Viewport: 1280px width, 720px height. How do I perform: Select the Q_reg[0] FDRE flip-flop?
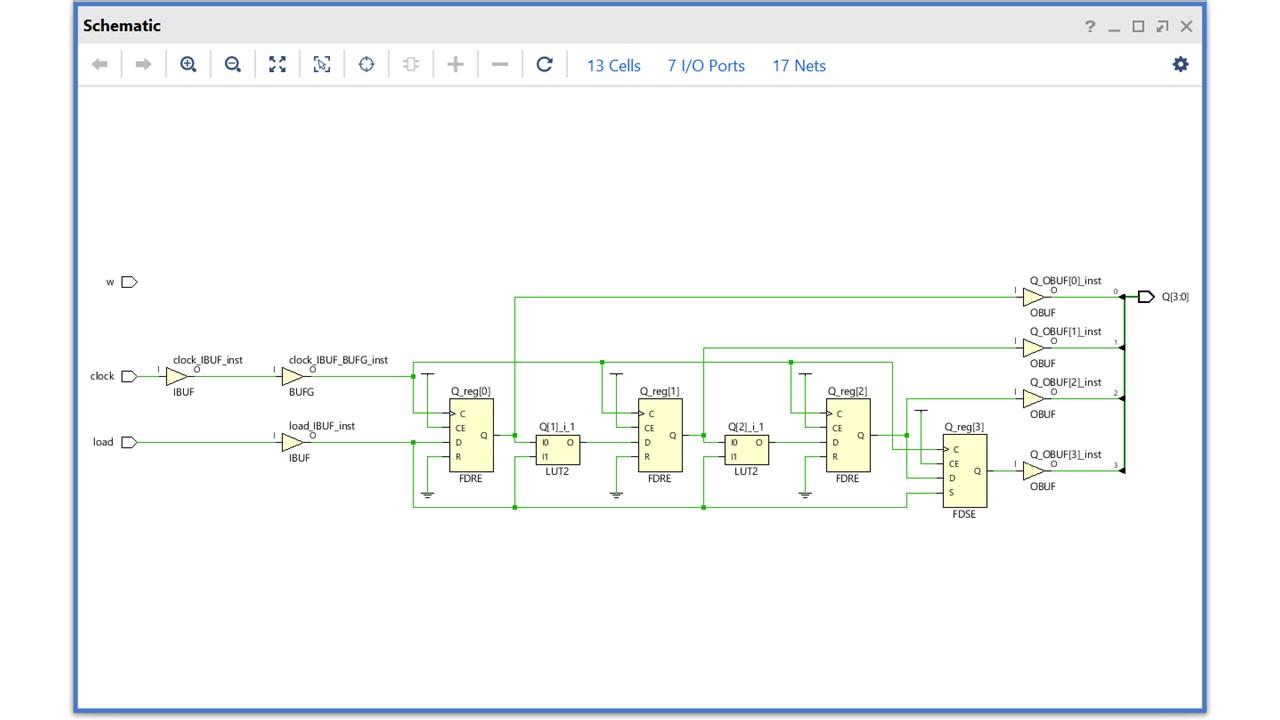(x=471, y=434)
